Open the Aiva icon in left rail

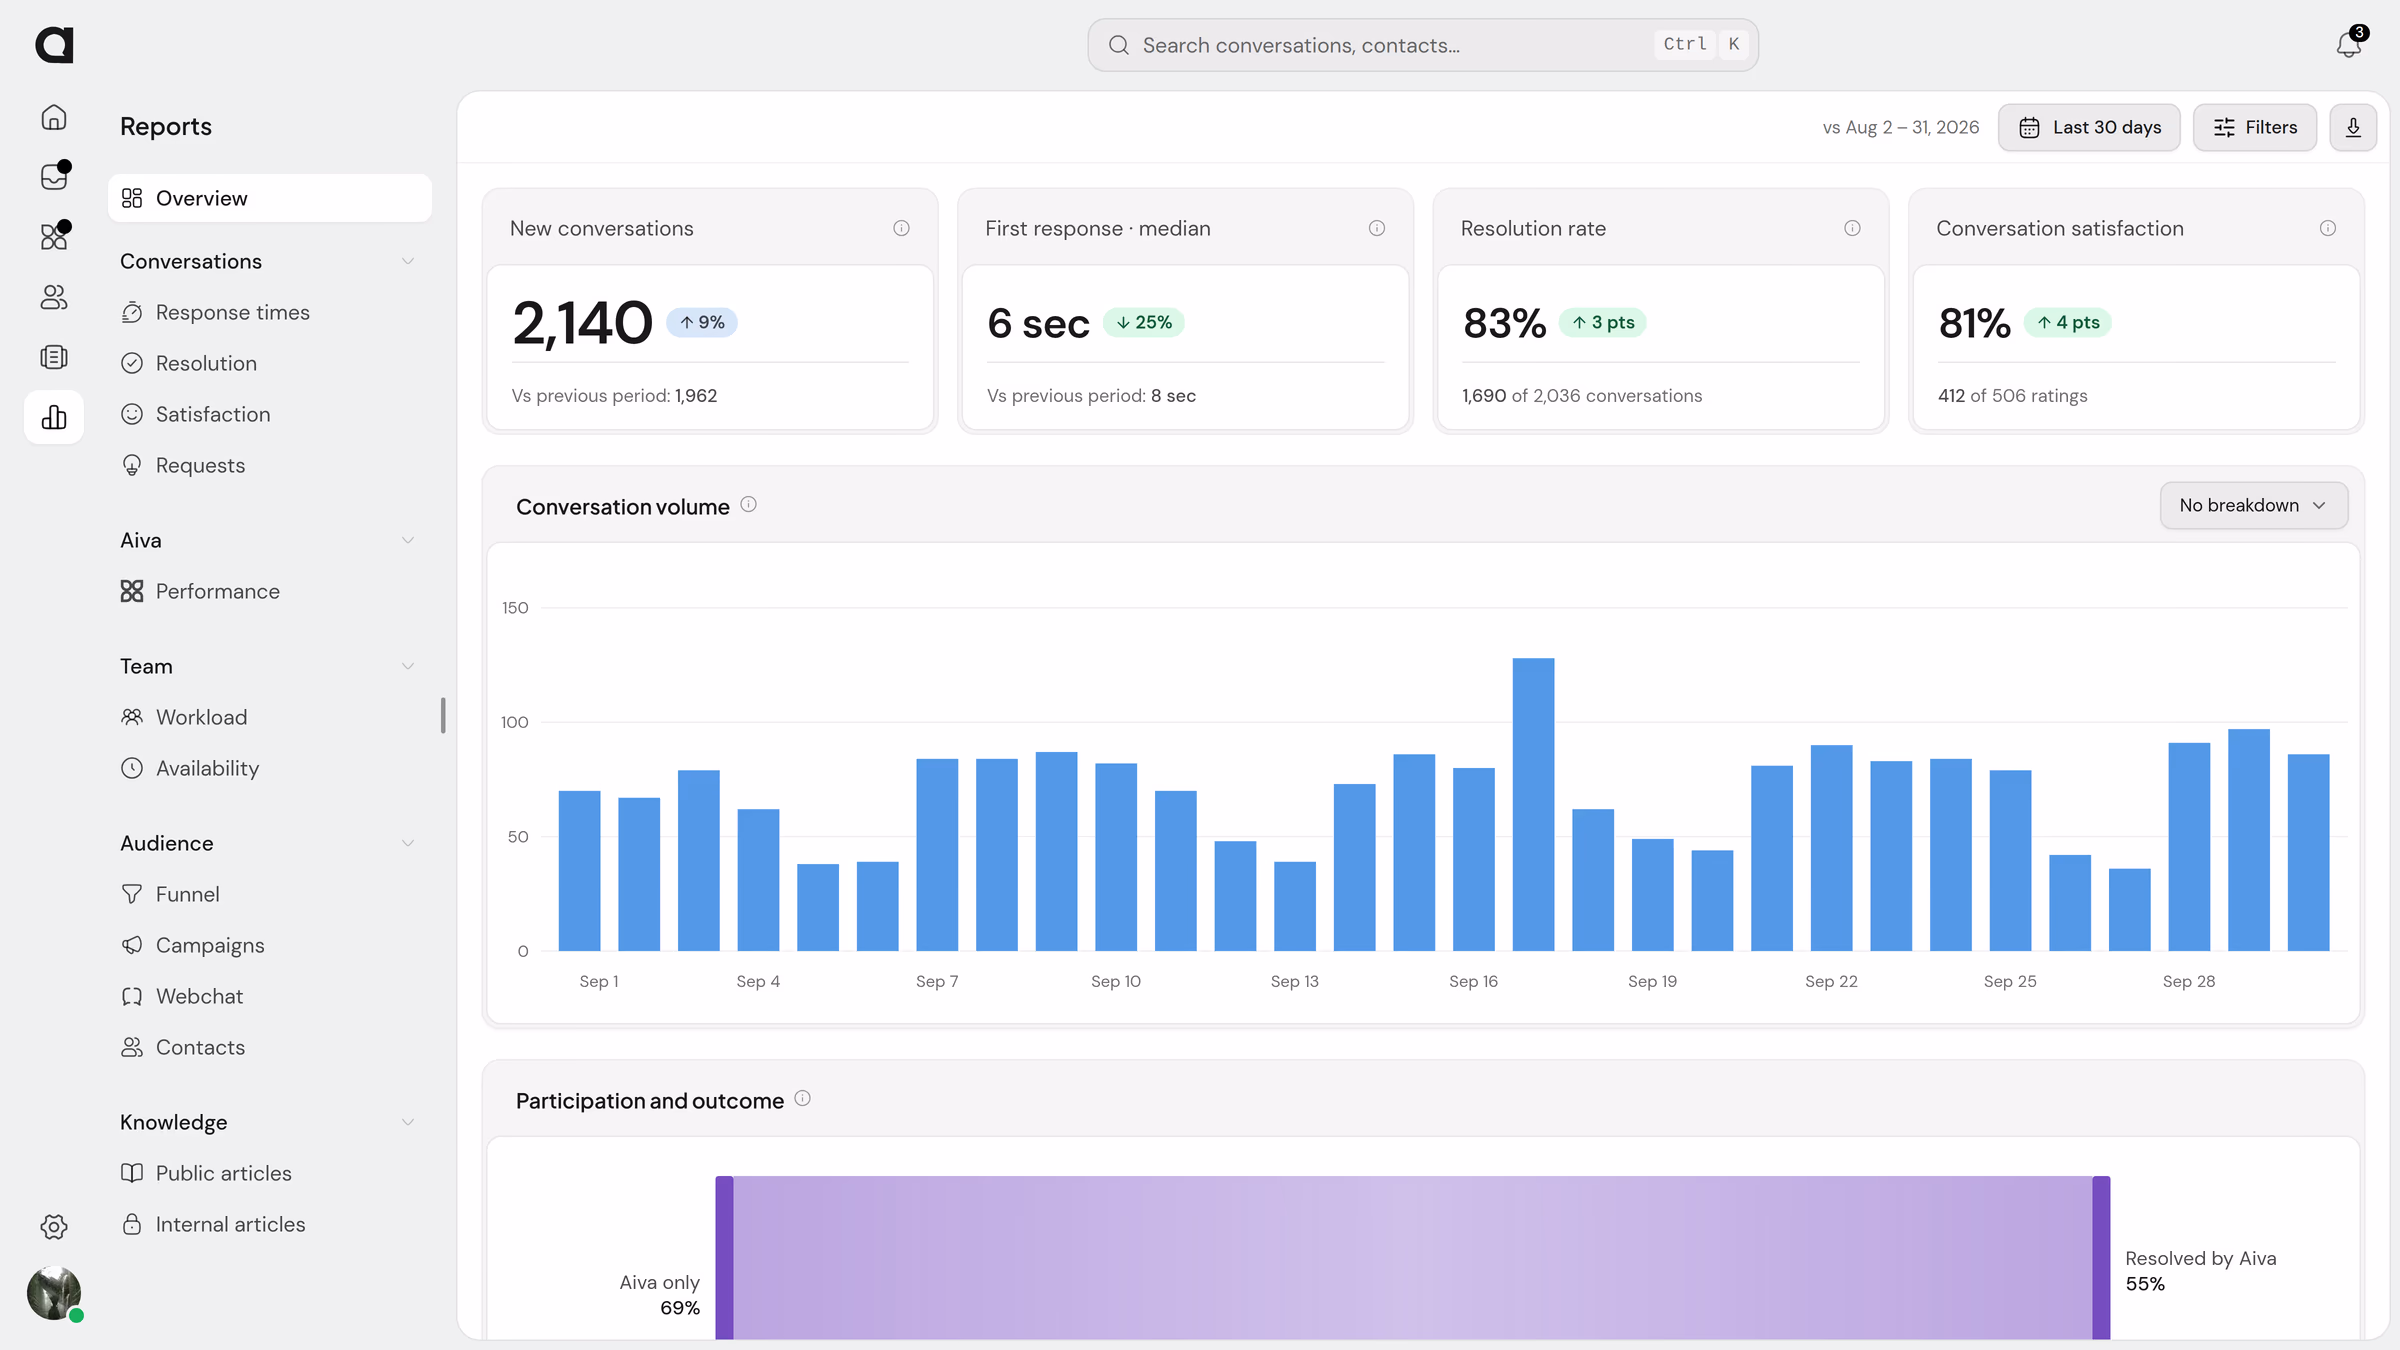54,237
